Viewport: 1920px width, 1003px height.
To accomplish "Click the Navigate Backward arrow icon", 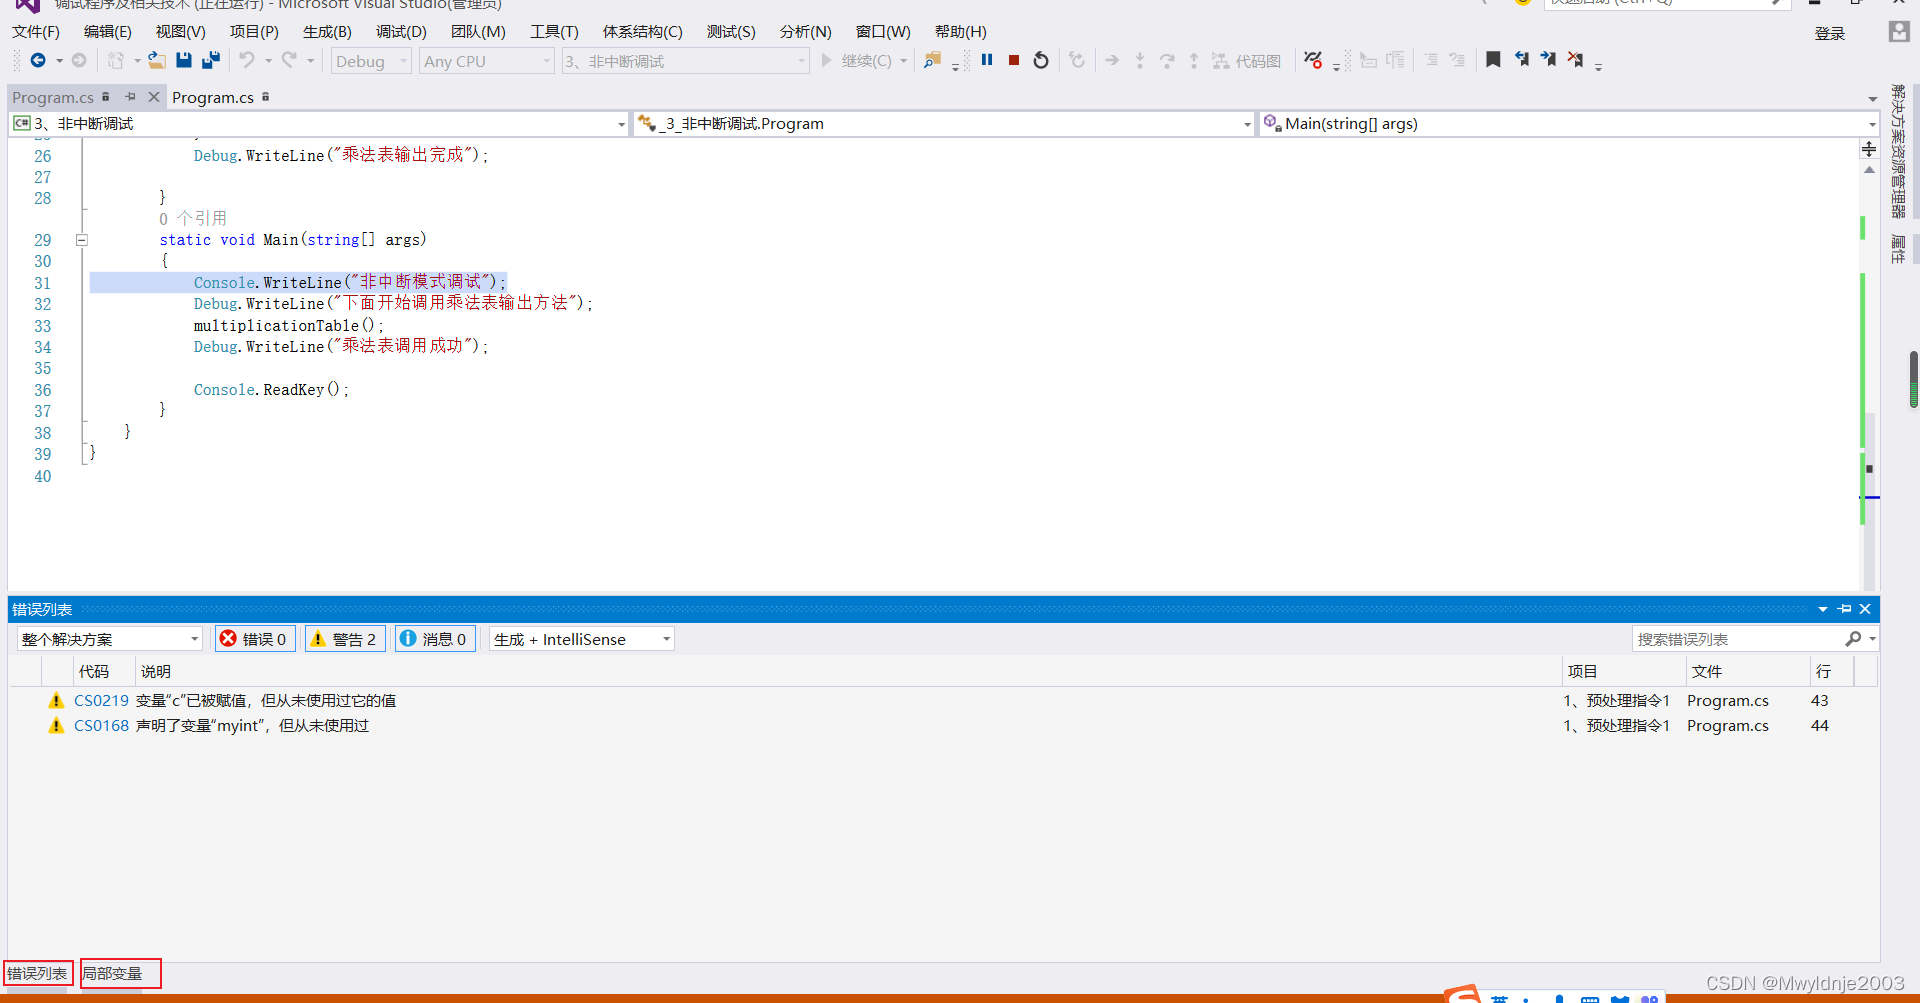I will coord(38,61).
